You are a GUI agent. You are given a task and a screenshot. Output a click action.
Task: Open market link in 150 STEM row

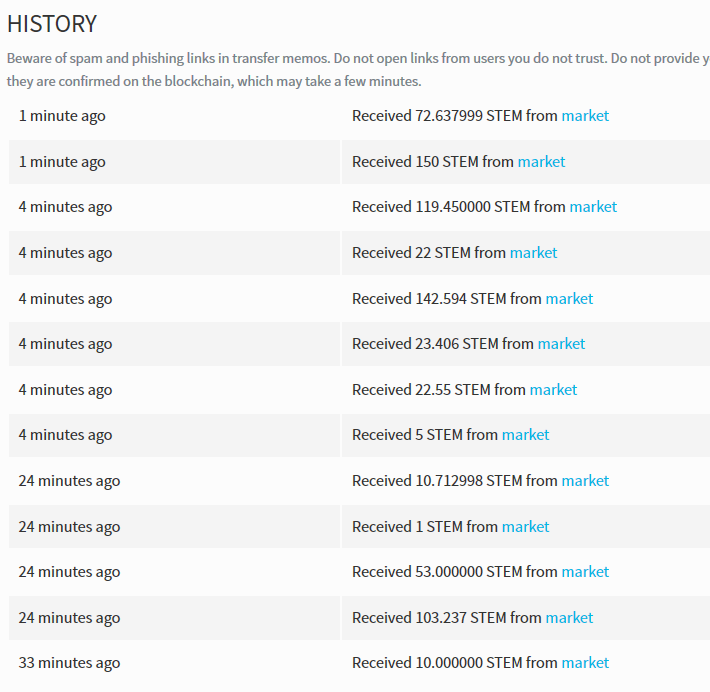click(541, 162)
